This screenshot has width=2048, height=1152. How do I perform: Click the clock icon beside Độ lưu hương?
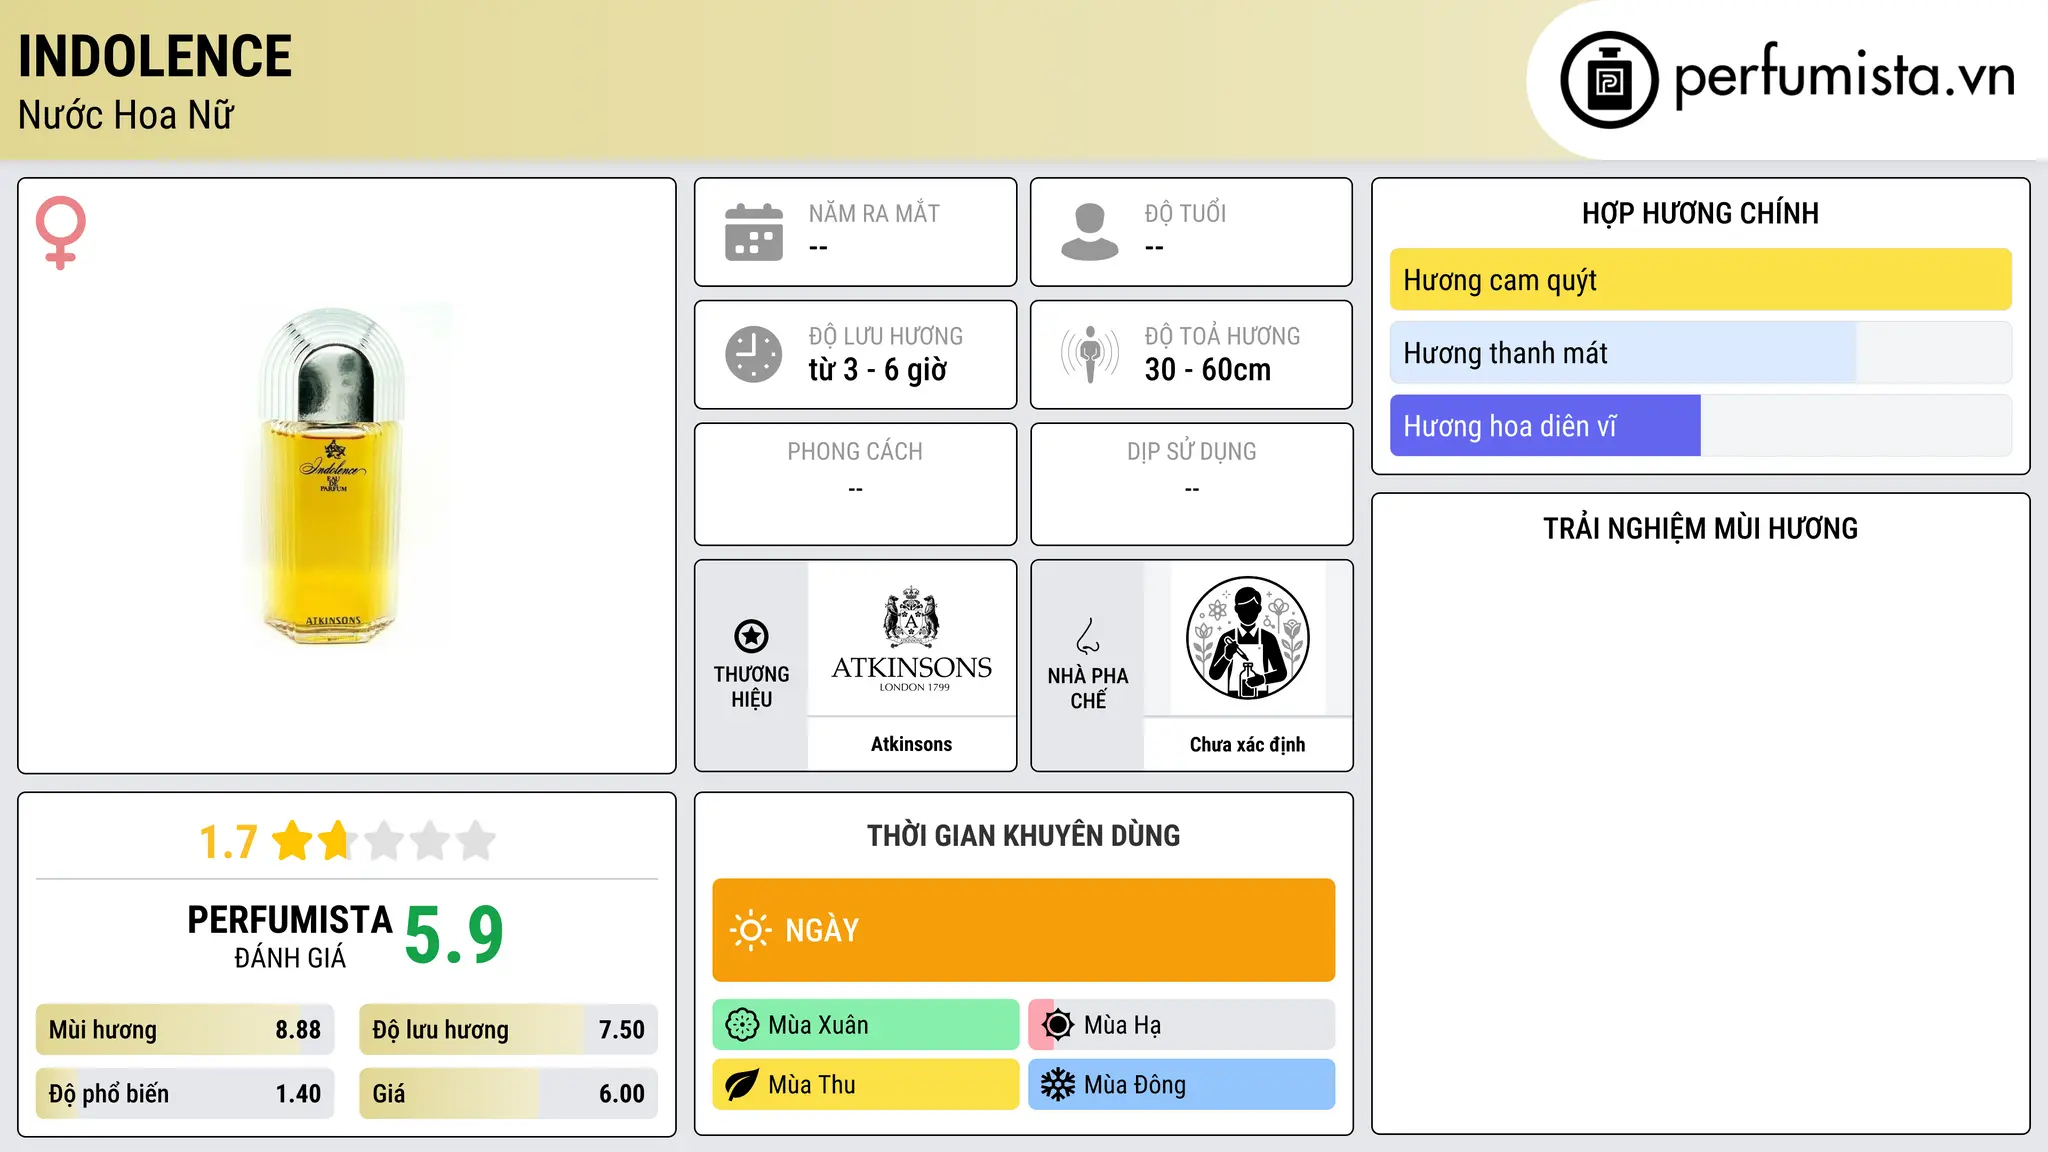(753, 354)
